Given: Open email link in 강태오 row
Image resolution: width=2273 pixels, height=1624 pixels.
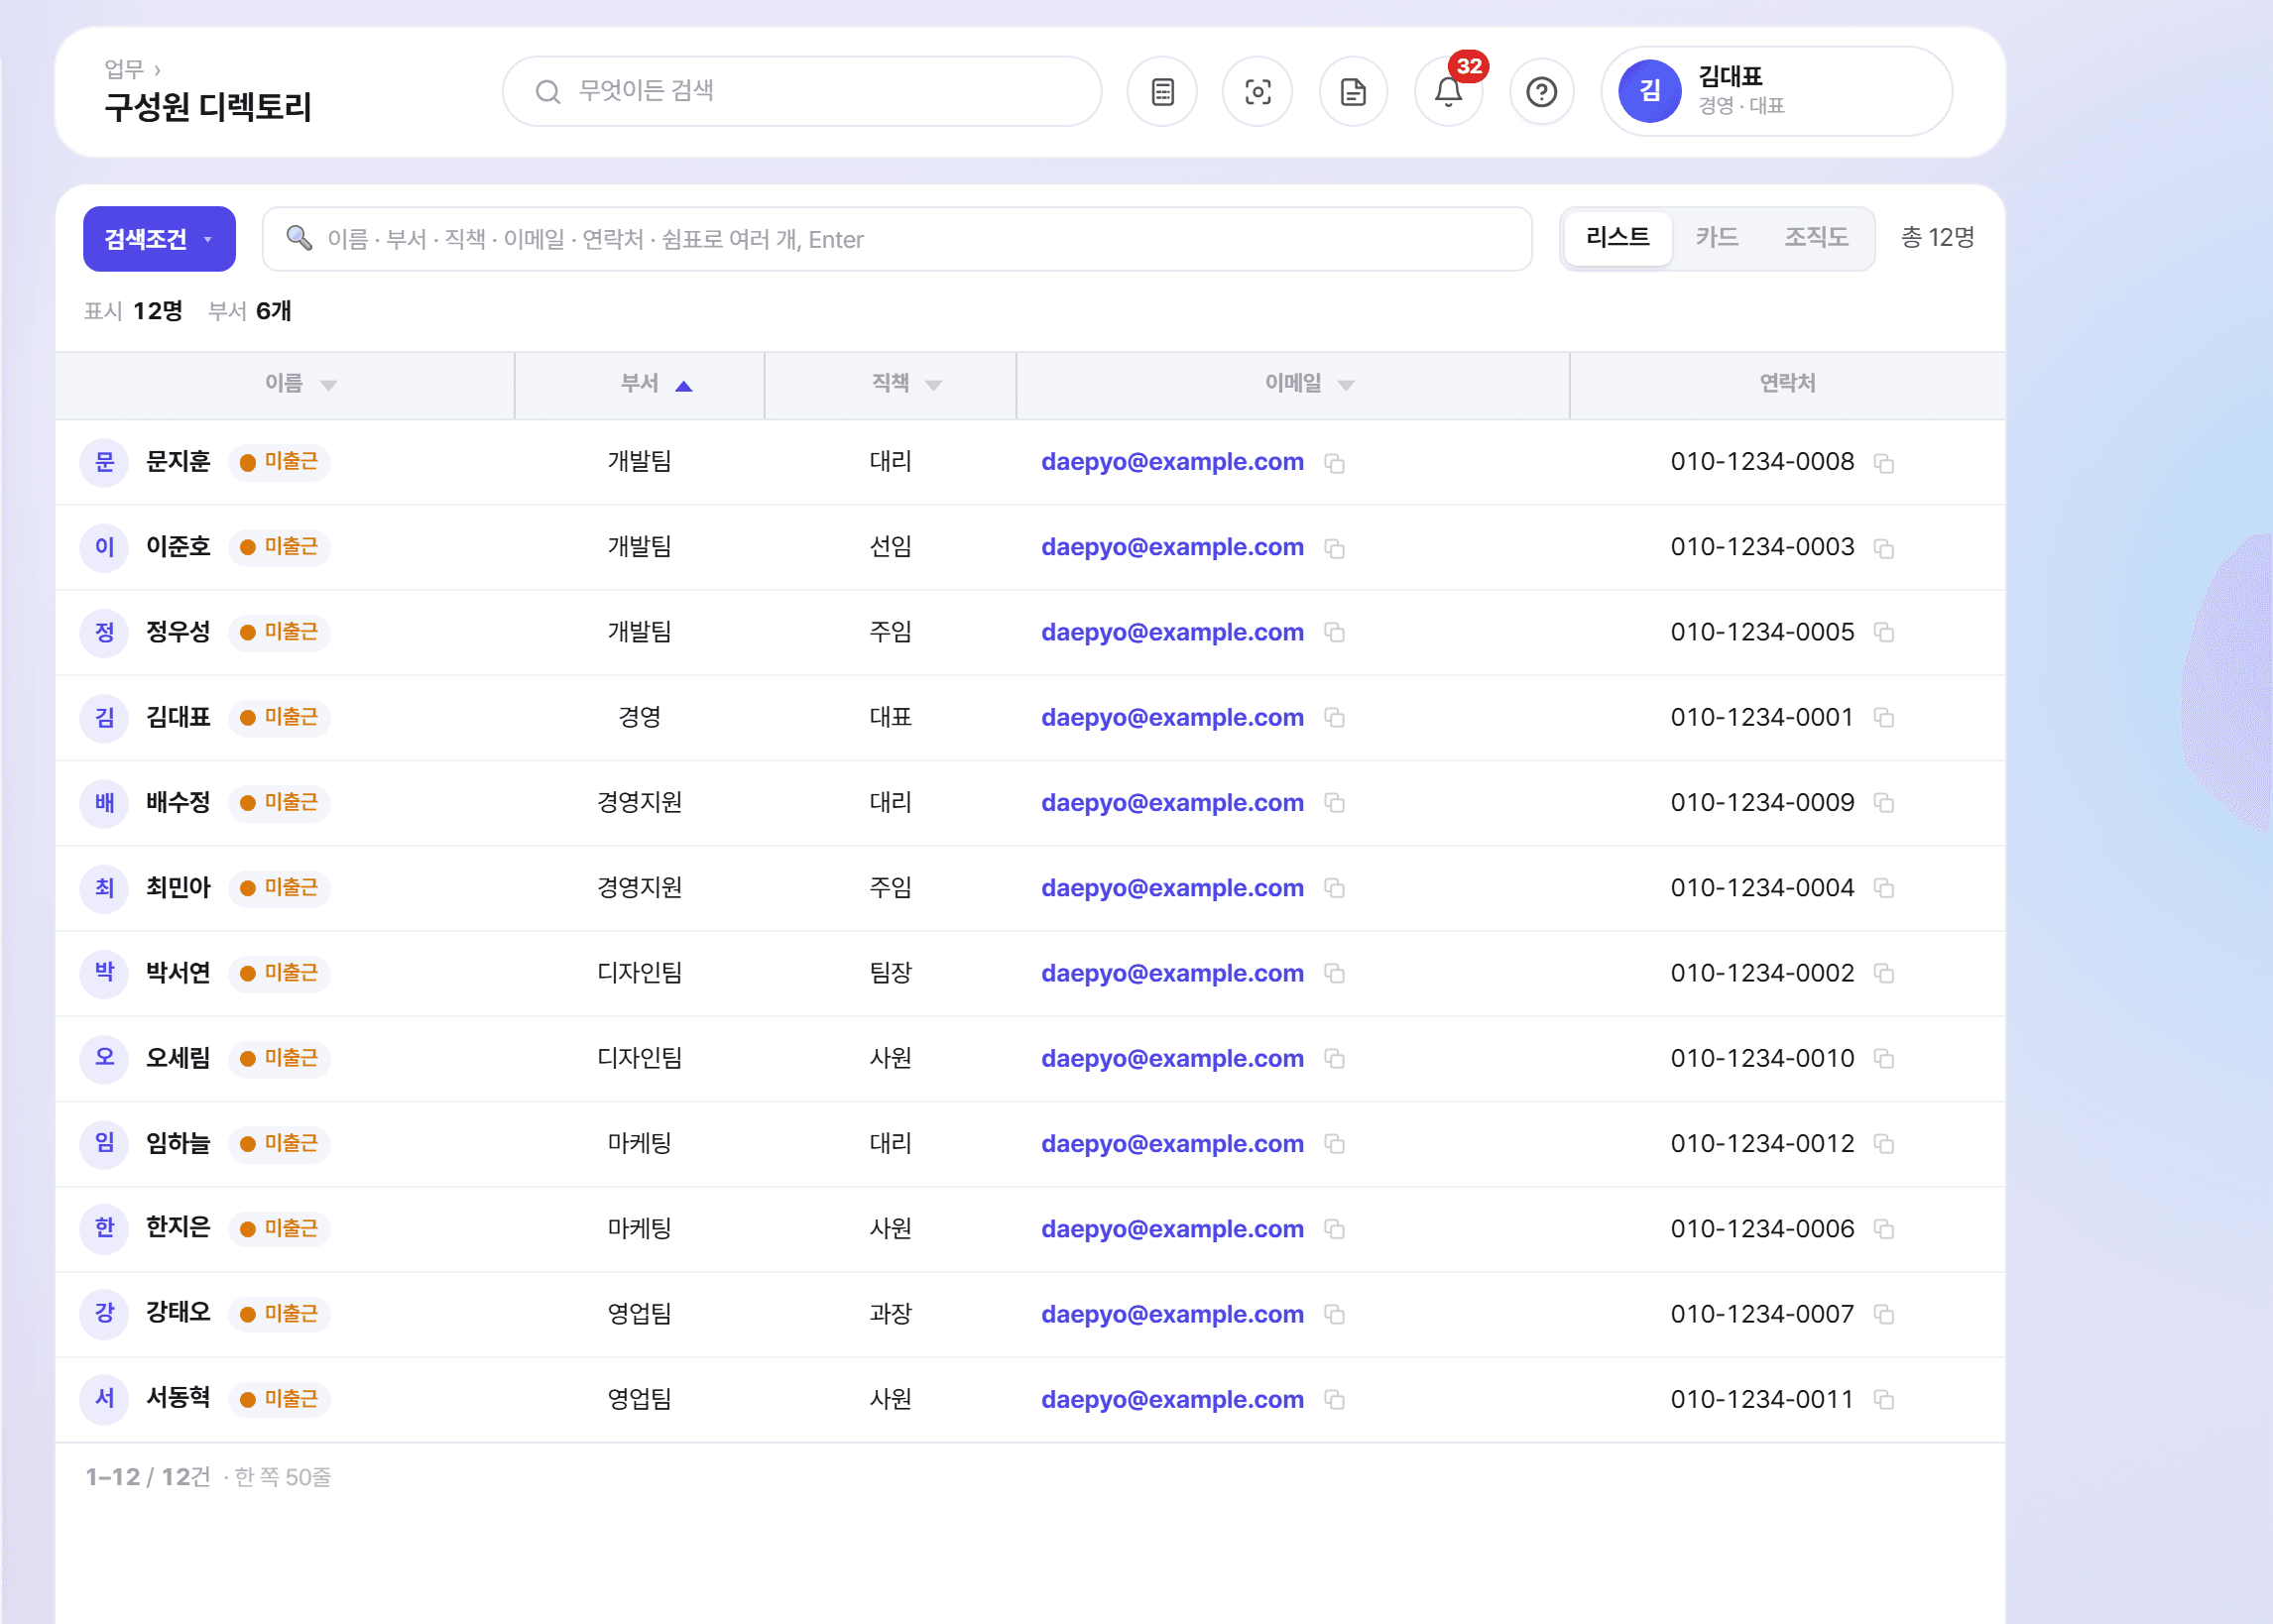Looking at the screenshot, I should pyautogui.click(x=1172, y=1315).
